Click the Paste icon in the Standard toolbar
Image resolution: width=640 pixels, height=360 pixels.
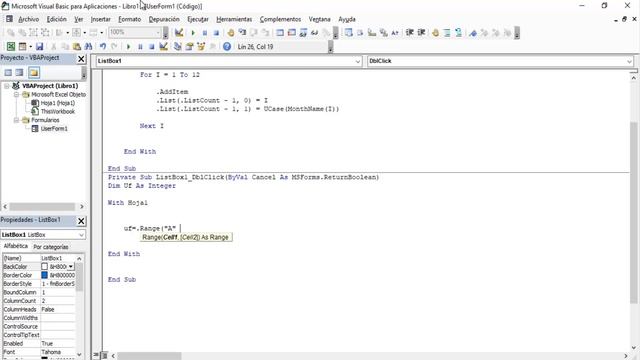point(77,47)
